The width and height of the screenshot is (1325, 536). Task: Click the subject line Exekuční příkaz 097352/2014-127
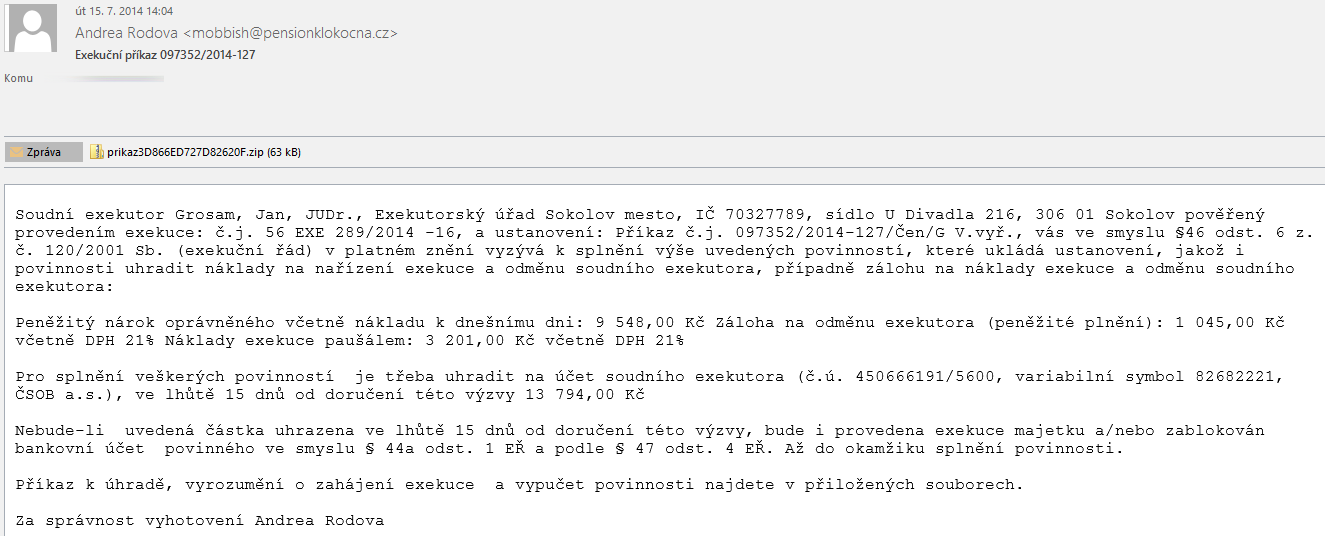[165, 55]
